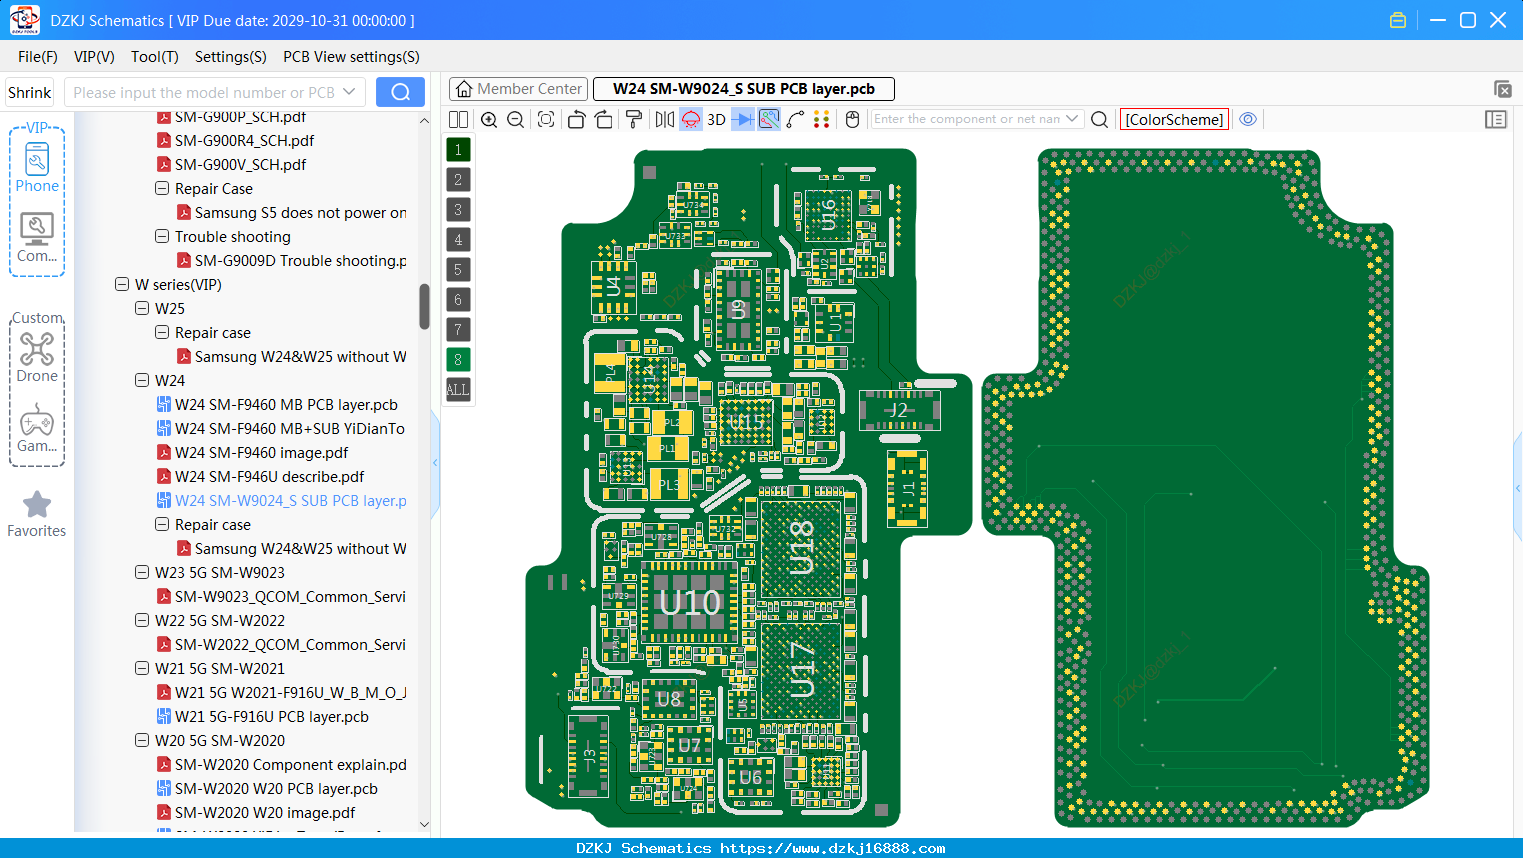Image resolution: width=1523 pixels, height=858 pixels.
Task: Open PCB View settings(S) menu
Action: pyautogui.click(x=352, y=57)
